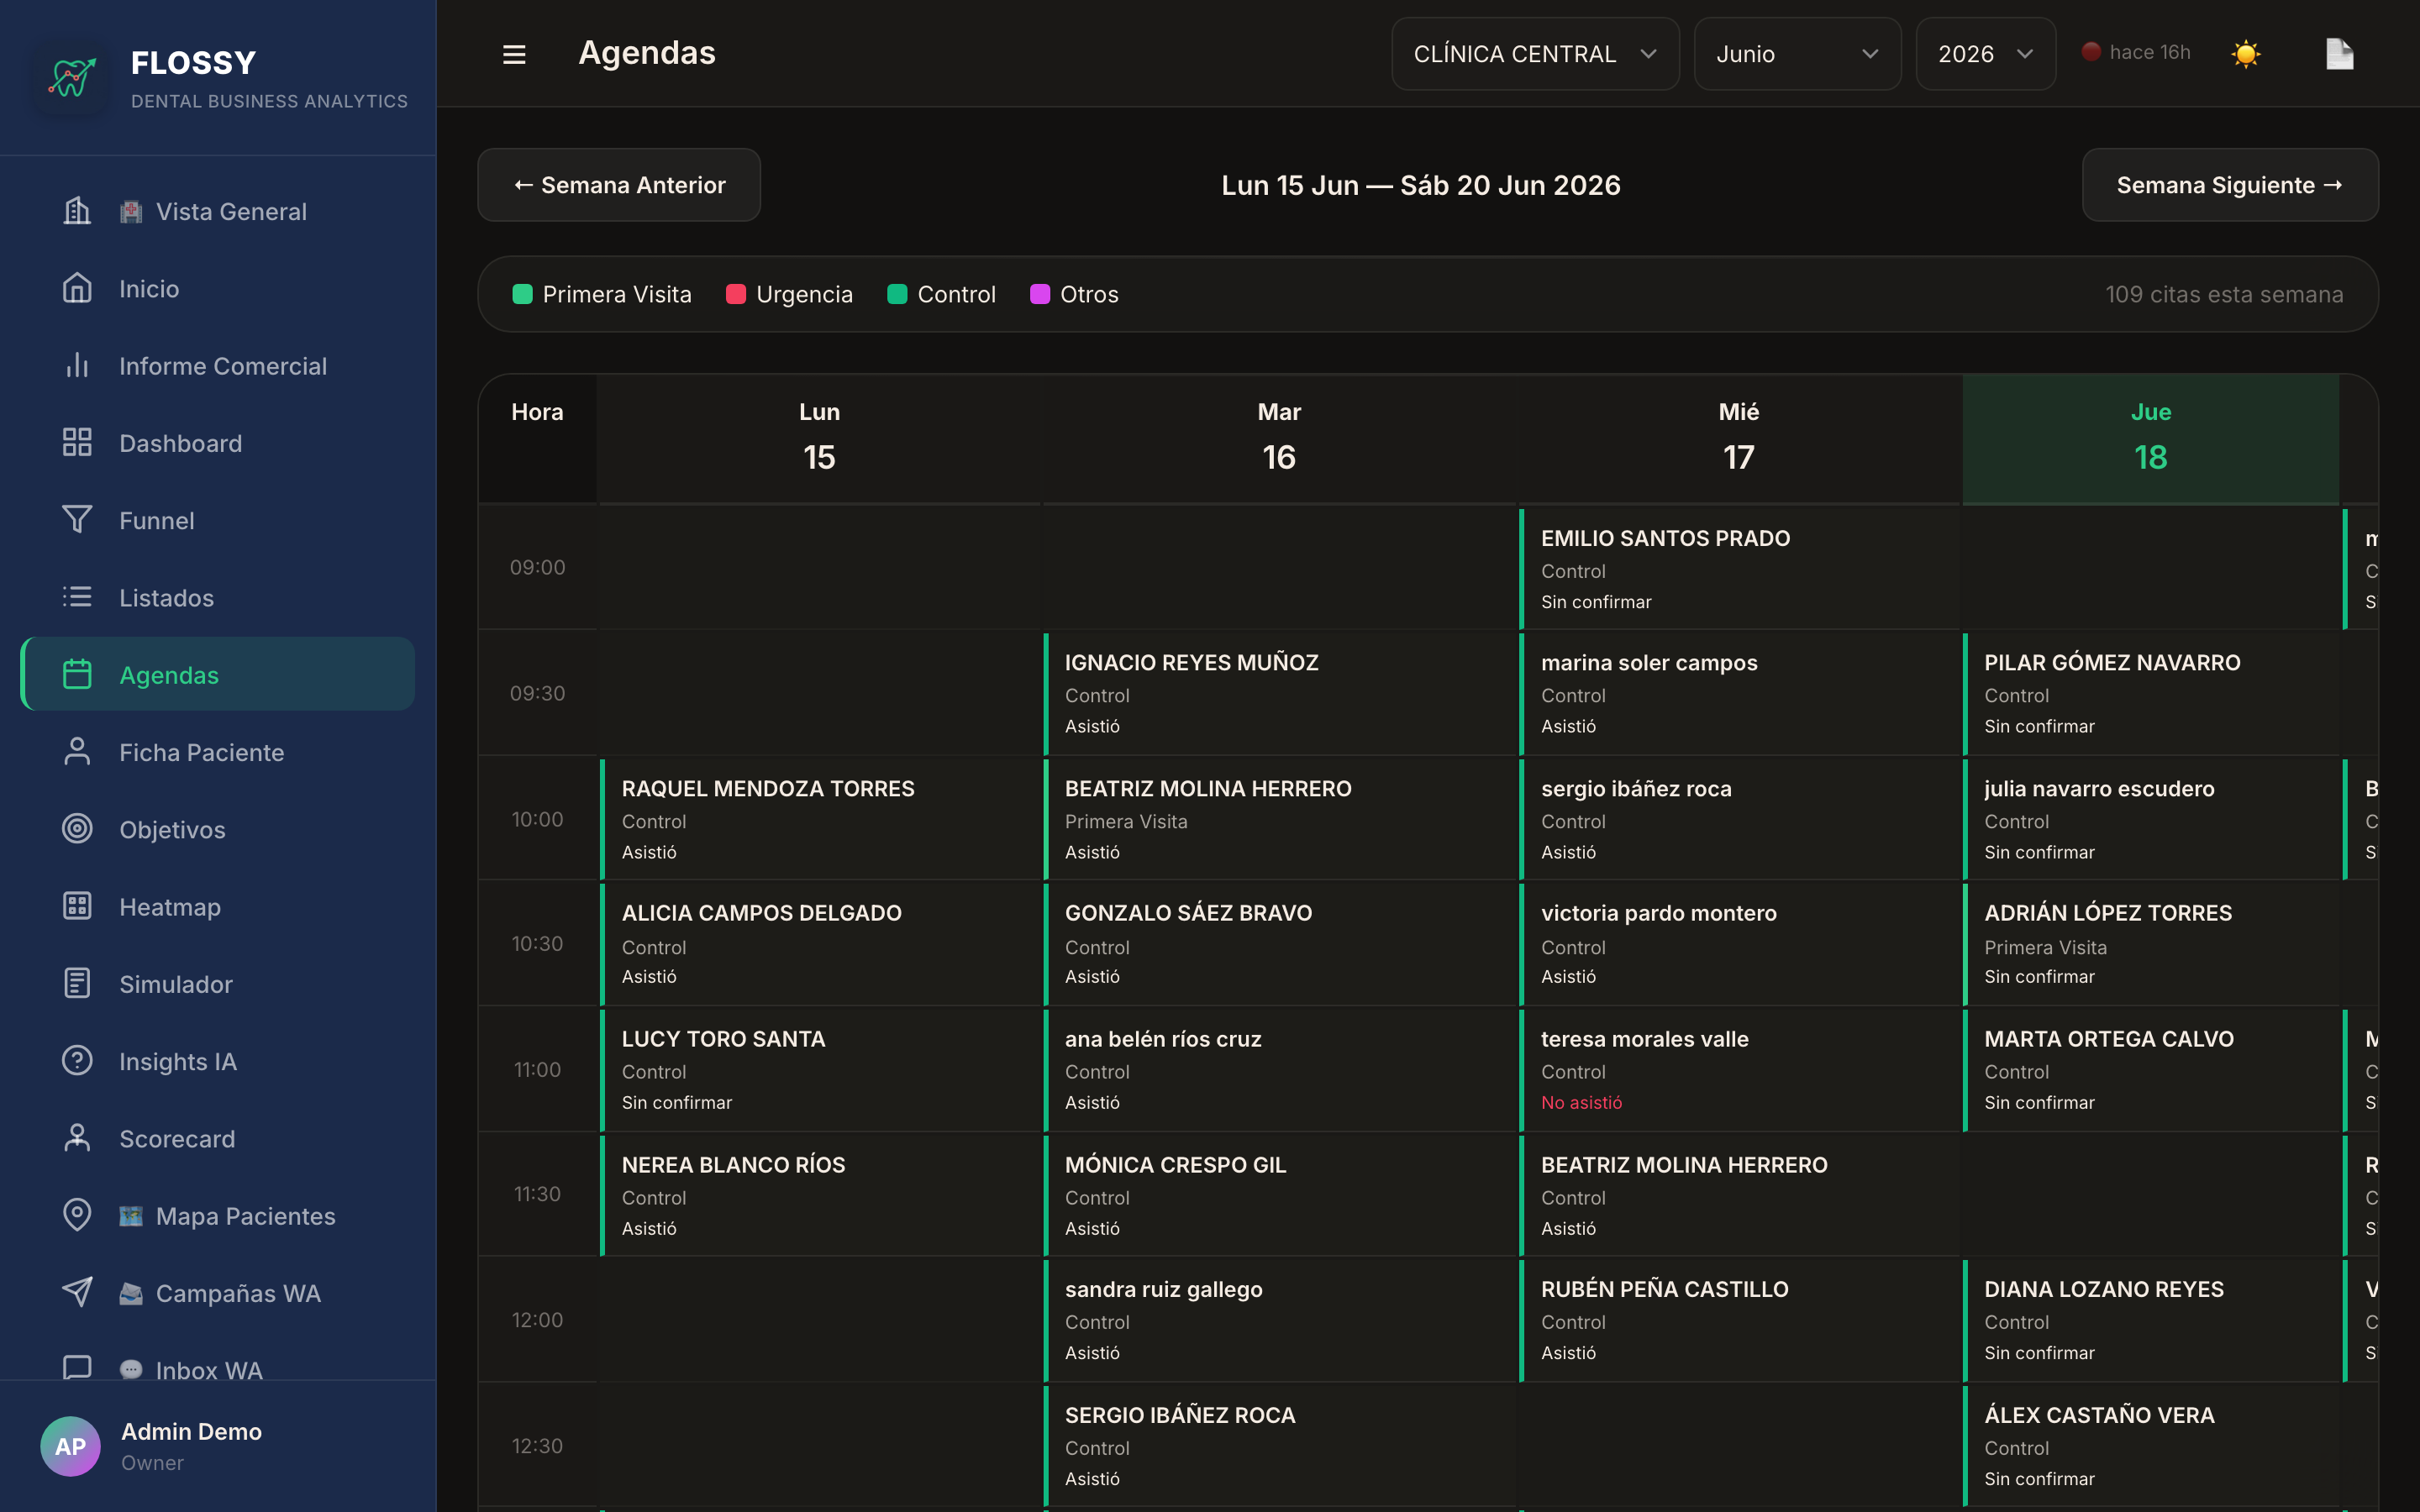Open Raquel Mendoza Torres appointment

pyautogui.click(x=819, y=819)
